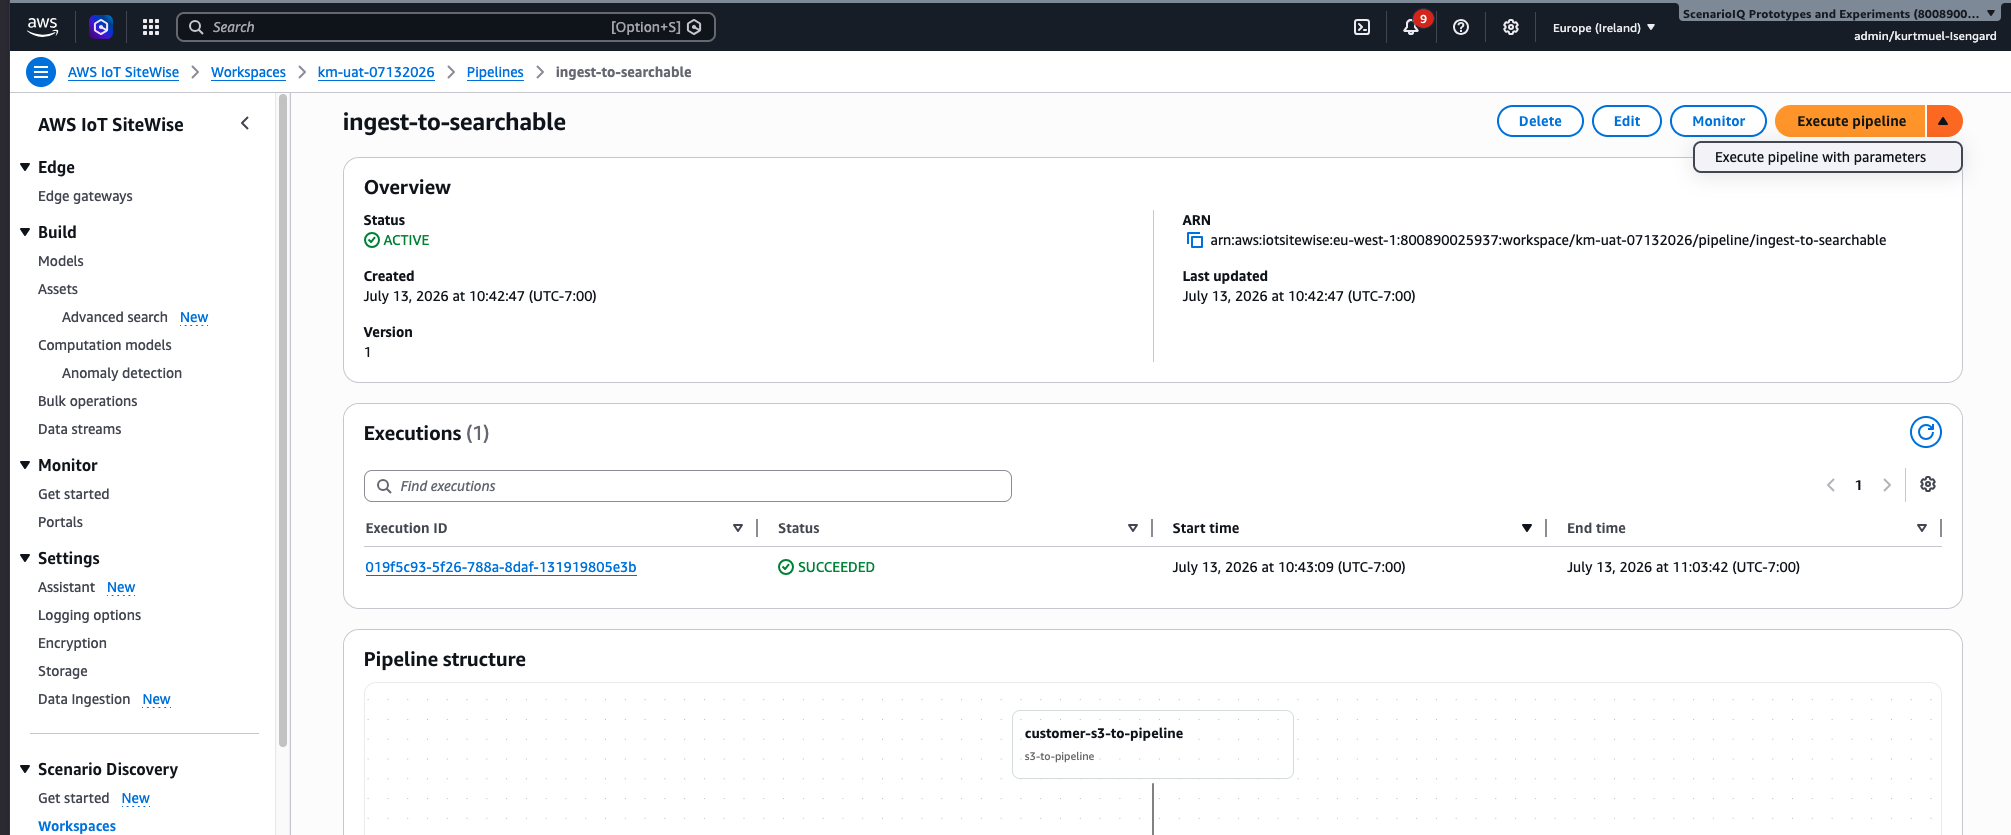Open the notifications bell
Viewport: 2011px width, 835px height.
pos(1411,27)
